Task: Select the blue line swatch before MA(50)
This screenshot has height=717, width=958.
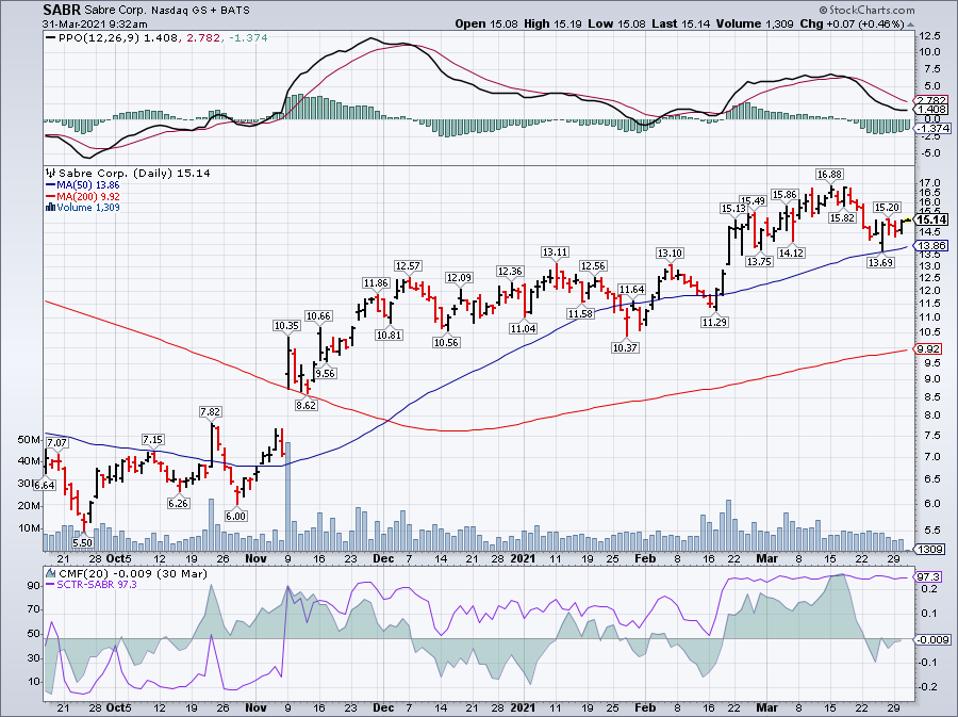Action: click(x=51, y=185)
